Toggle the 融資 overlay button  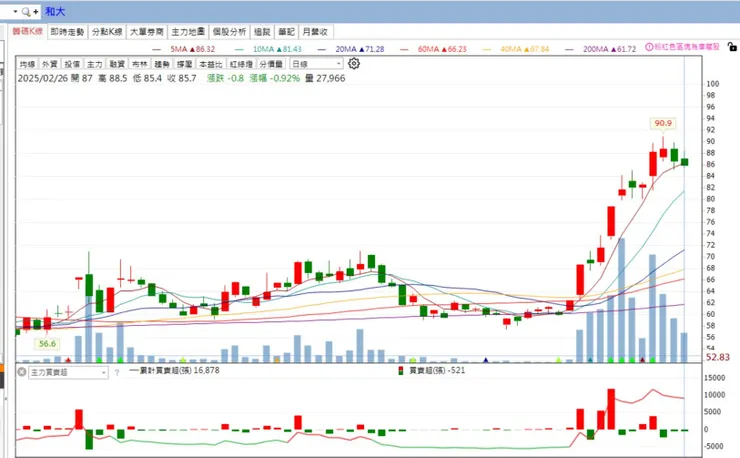pyautogui.click(x=117, y=64)
